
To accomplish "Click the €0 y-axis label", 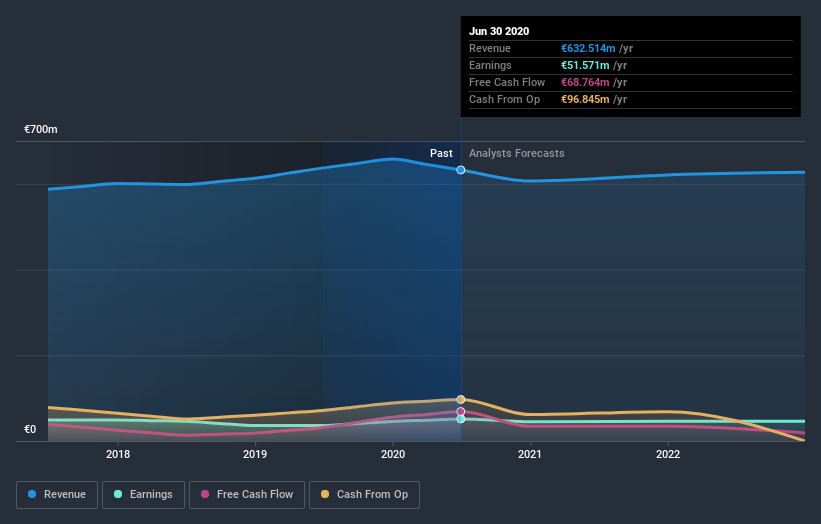I will click(30, 429).
